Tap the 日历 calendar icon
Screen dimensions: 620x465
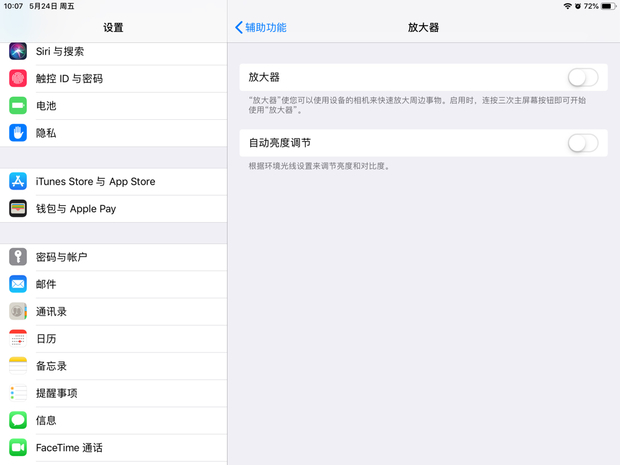pyautogui.click(x=18, y=338)
